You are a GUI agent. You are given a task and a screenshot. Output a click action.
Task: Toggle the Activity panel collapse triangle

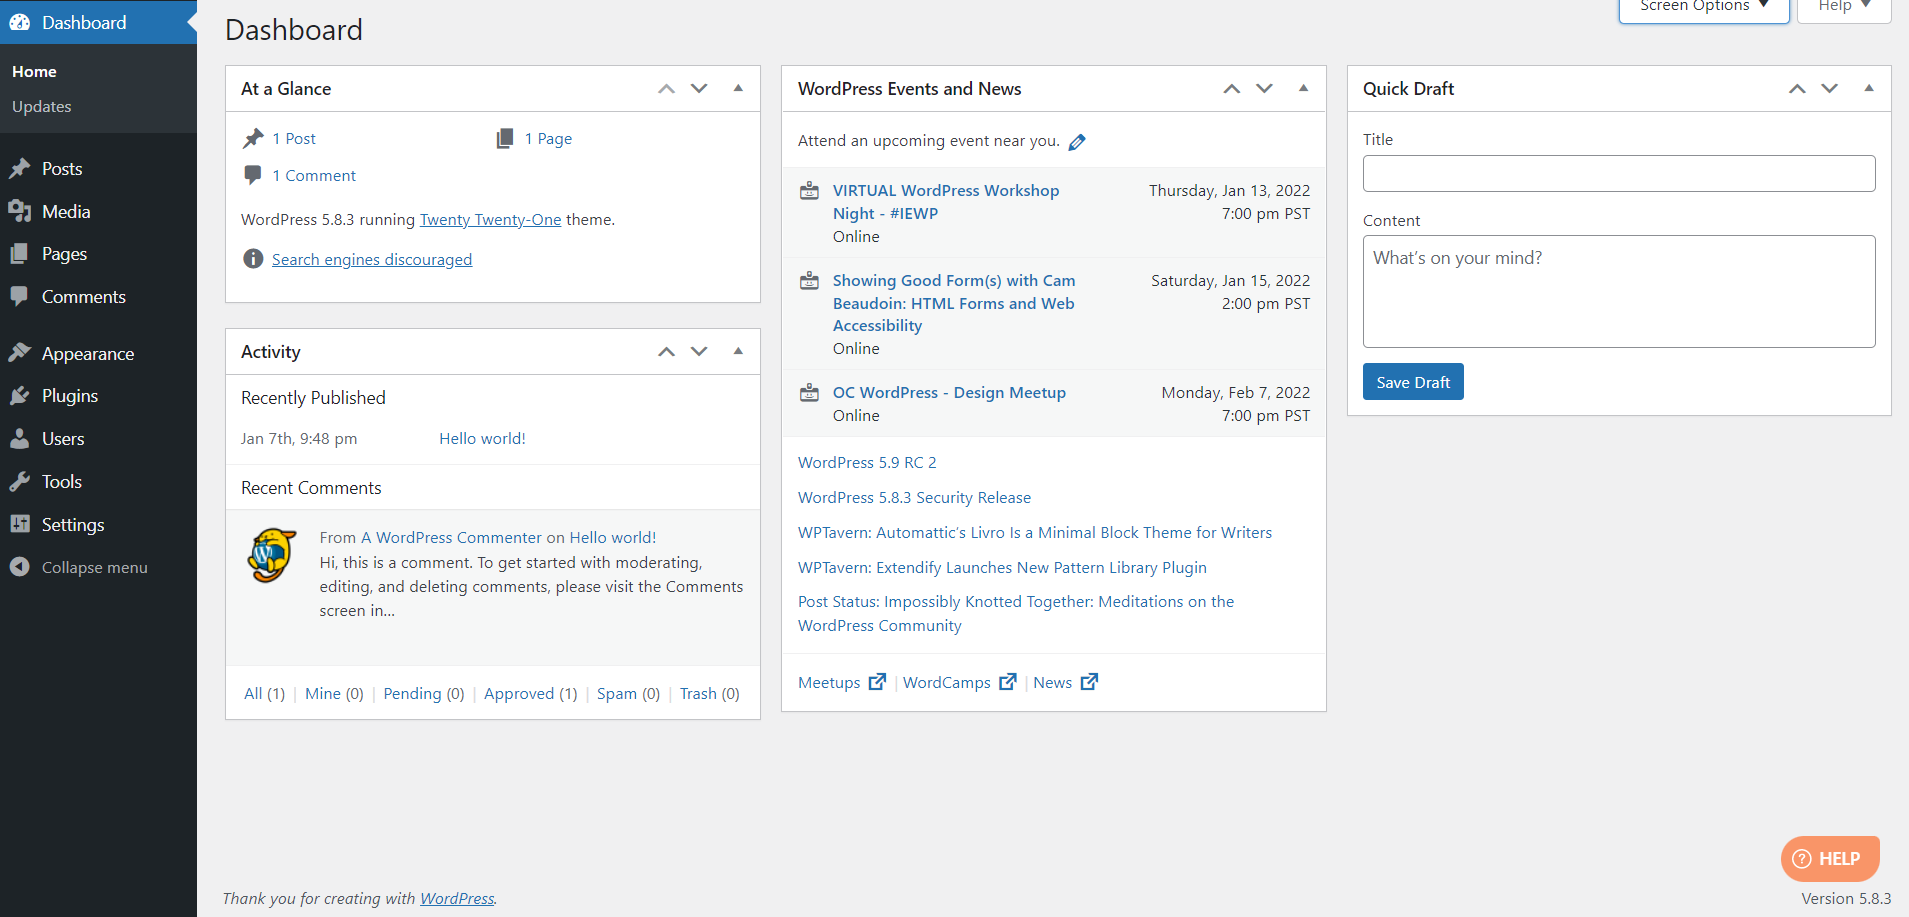tap(738, 352)
